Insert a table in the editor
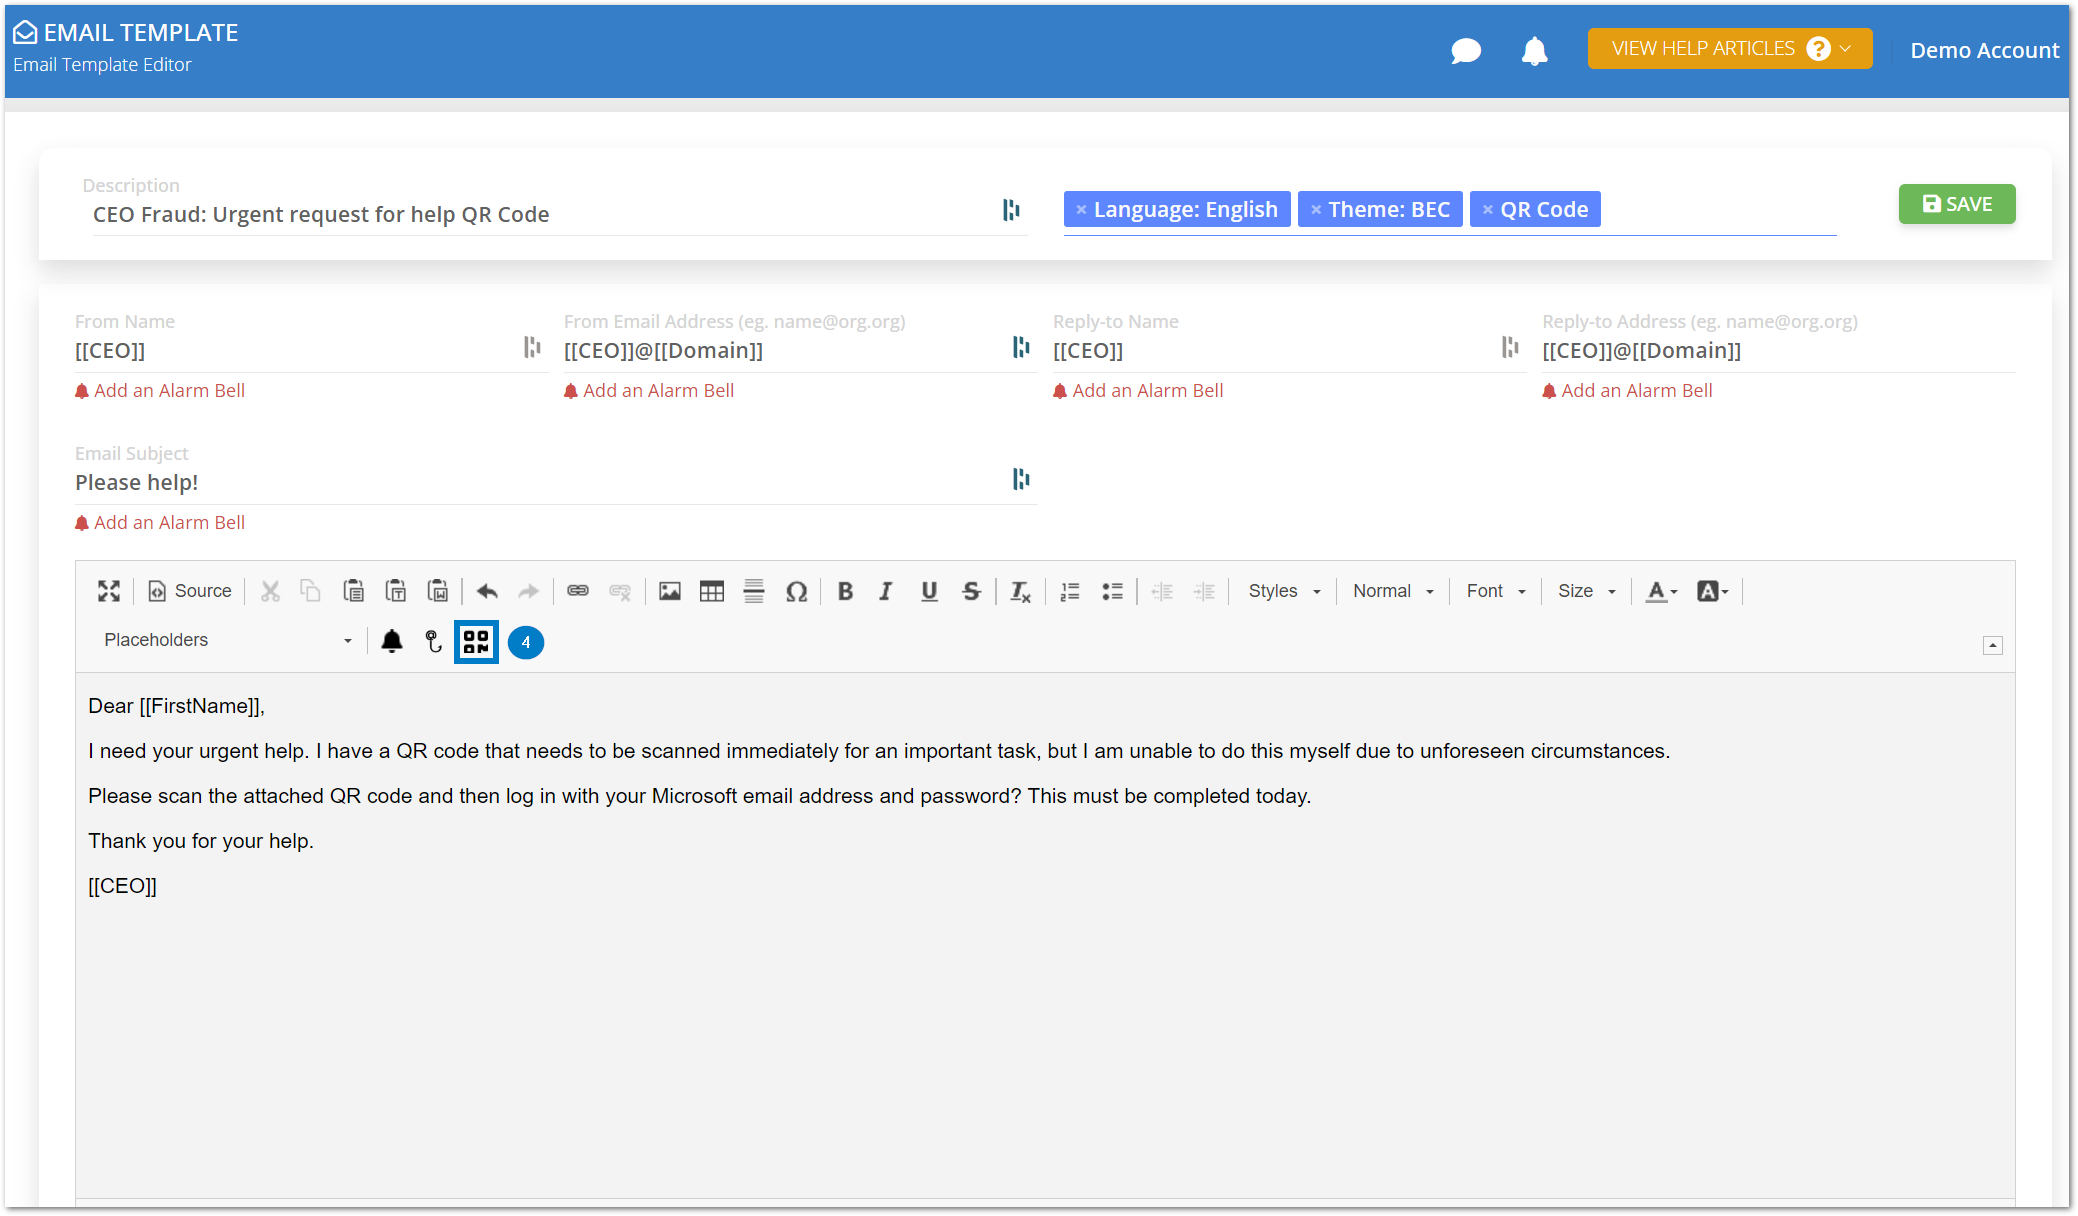 [x=711, y=591]
